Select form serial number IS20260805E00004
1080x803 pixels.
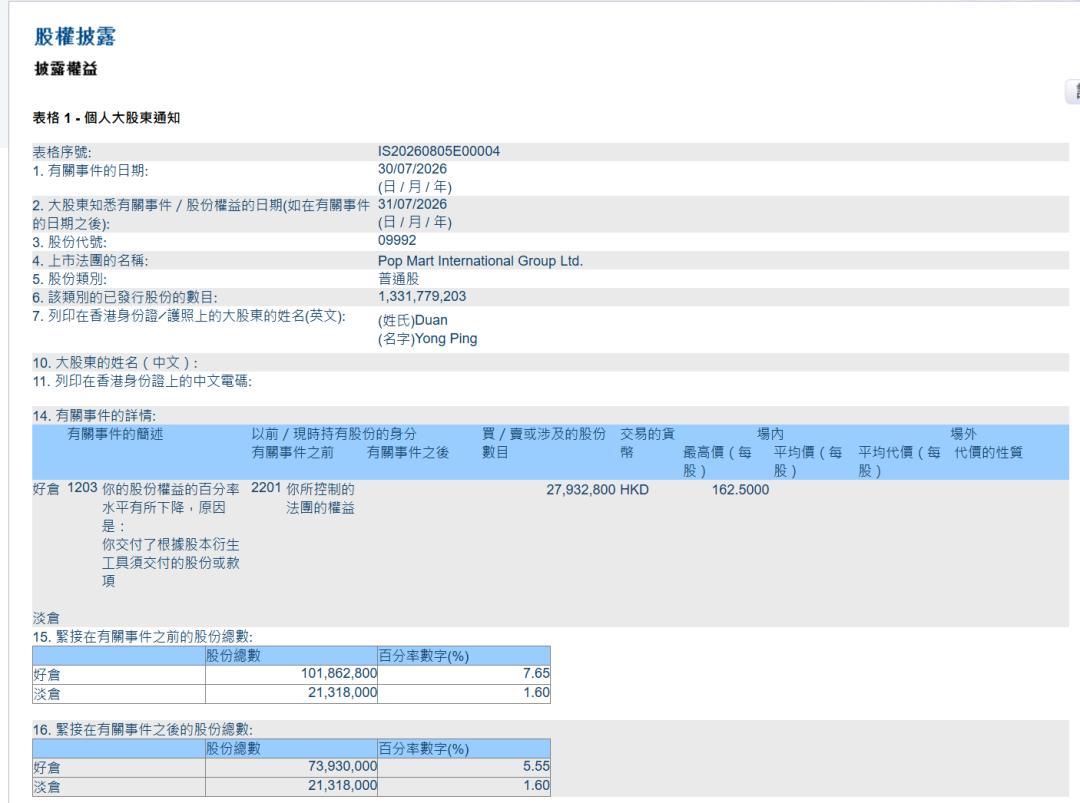439,151
